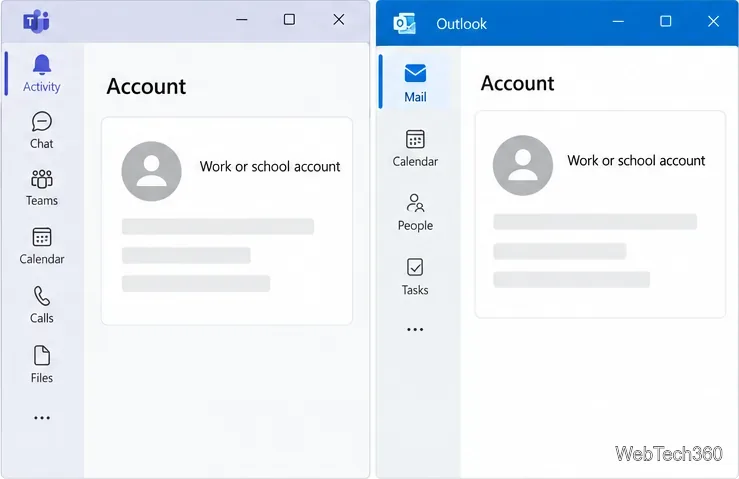This screenshot has height=479, width=739.
Task: Click profile avatar in Teams account card
Action: [151, 171]
